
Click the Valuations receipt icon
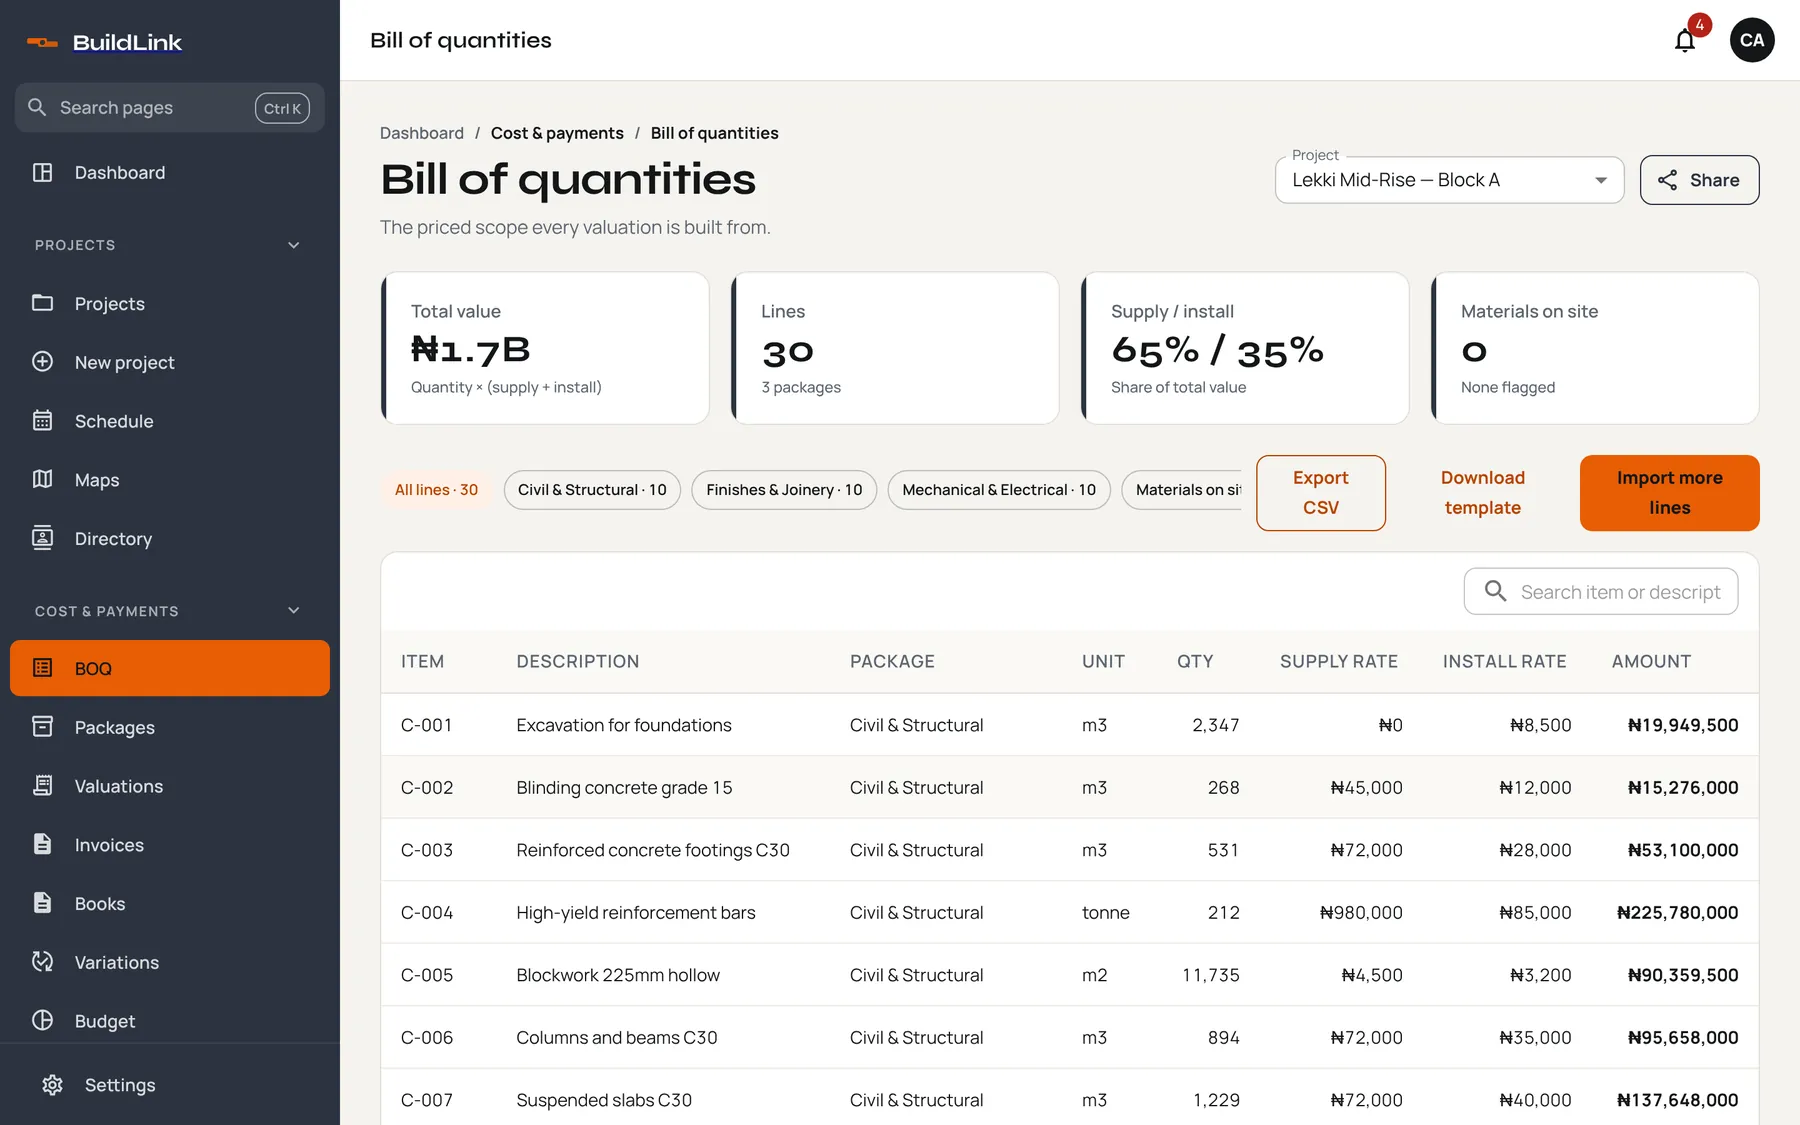tap(42, 786)
